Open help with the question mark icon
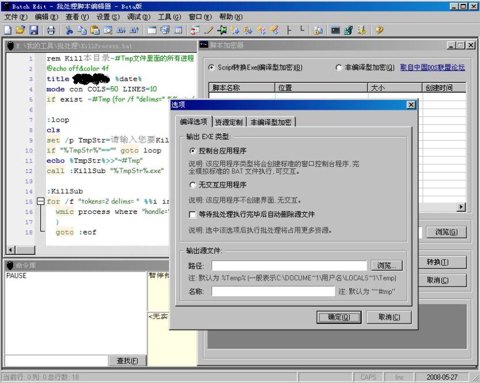The width and height of the screenshot is (480, 383). click(x=379, y=30)
